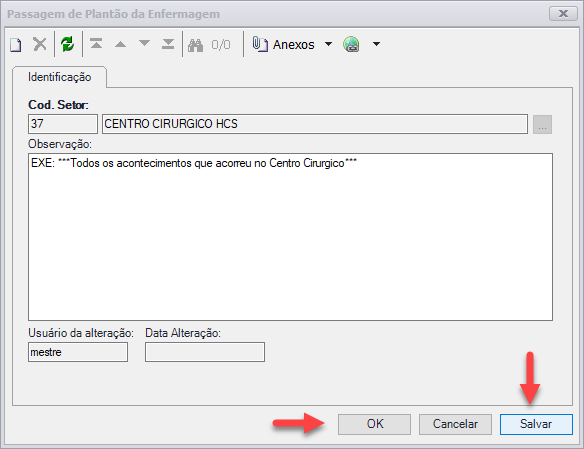The height and width of the screenshot is (449, 584).
Task: Click the Data Alteração field
Action: 205,352
